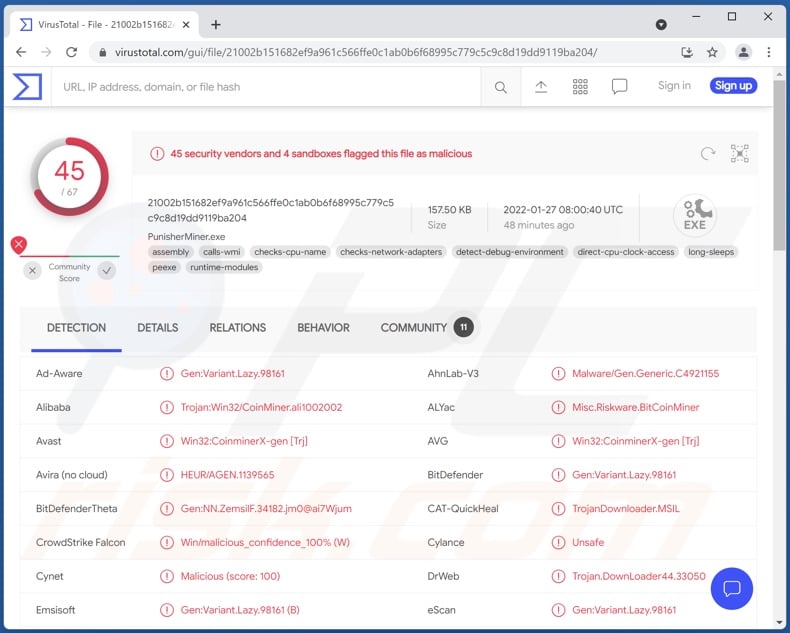Click the checks-cpu-name tag

[x=290, y=251]
